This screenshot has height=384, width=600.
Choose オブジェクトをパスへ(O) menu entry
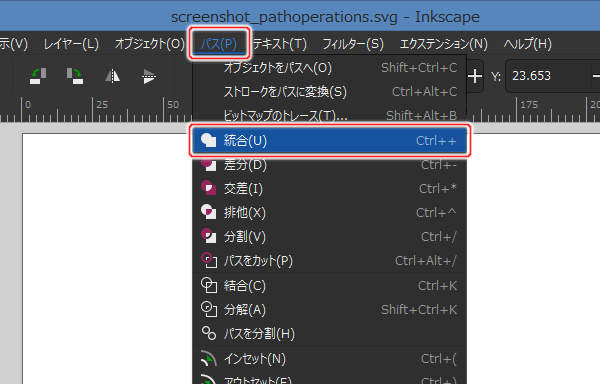(329, 68)
